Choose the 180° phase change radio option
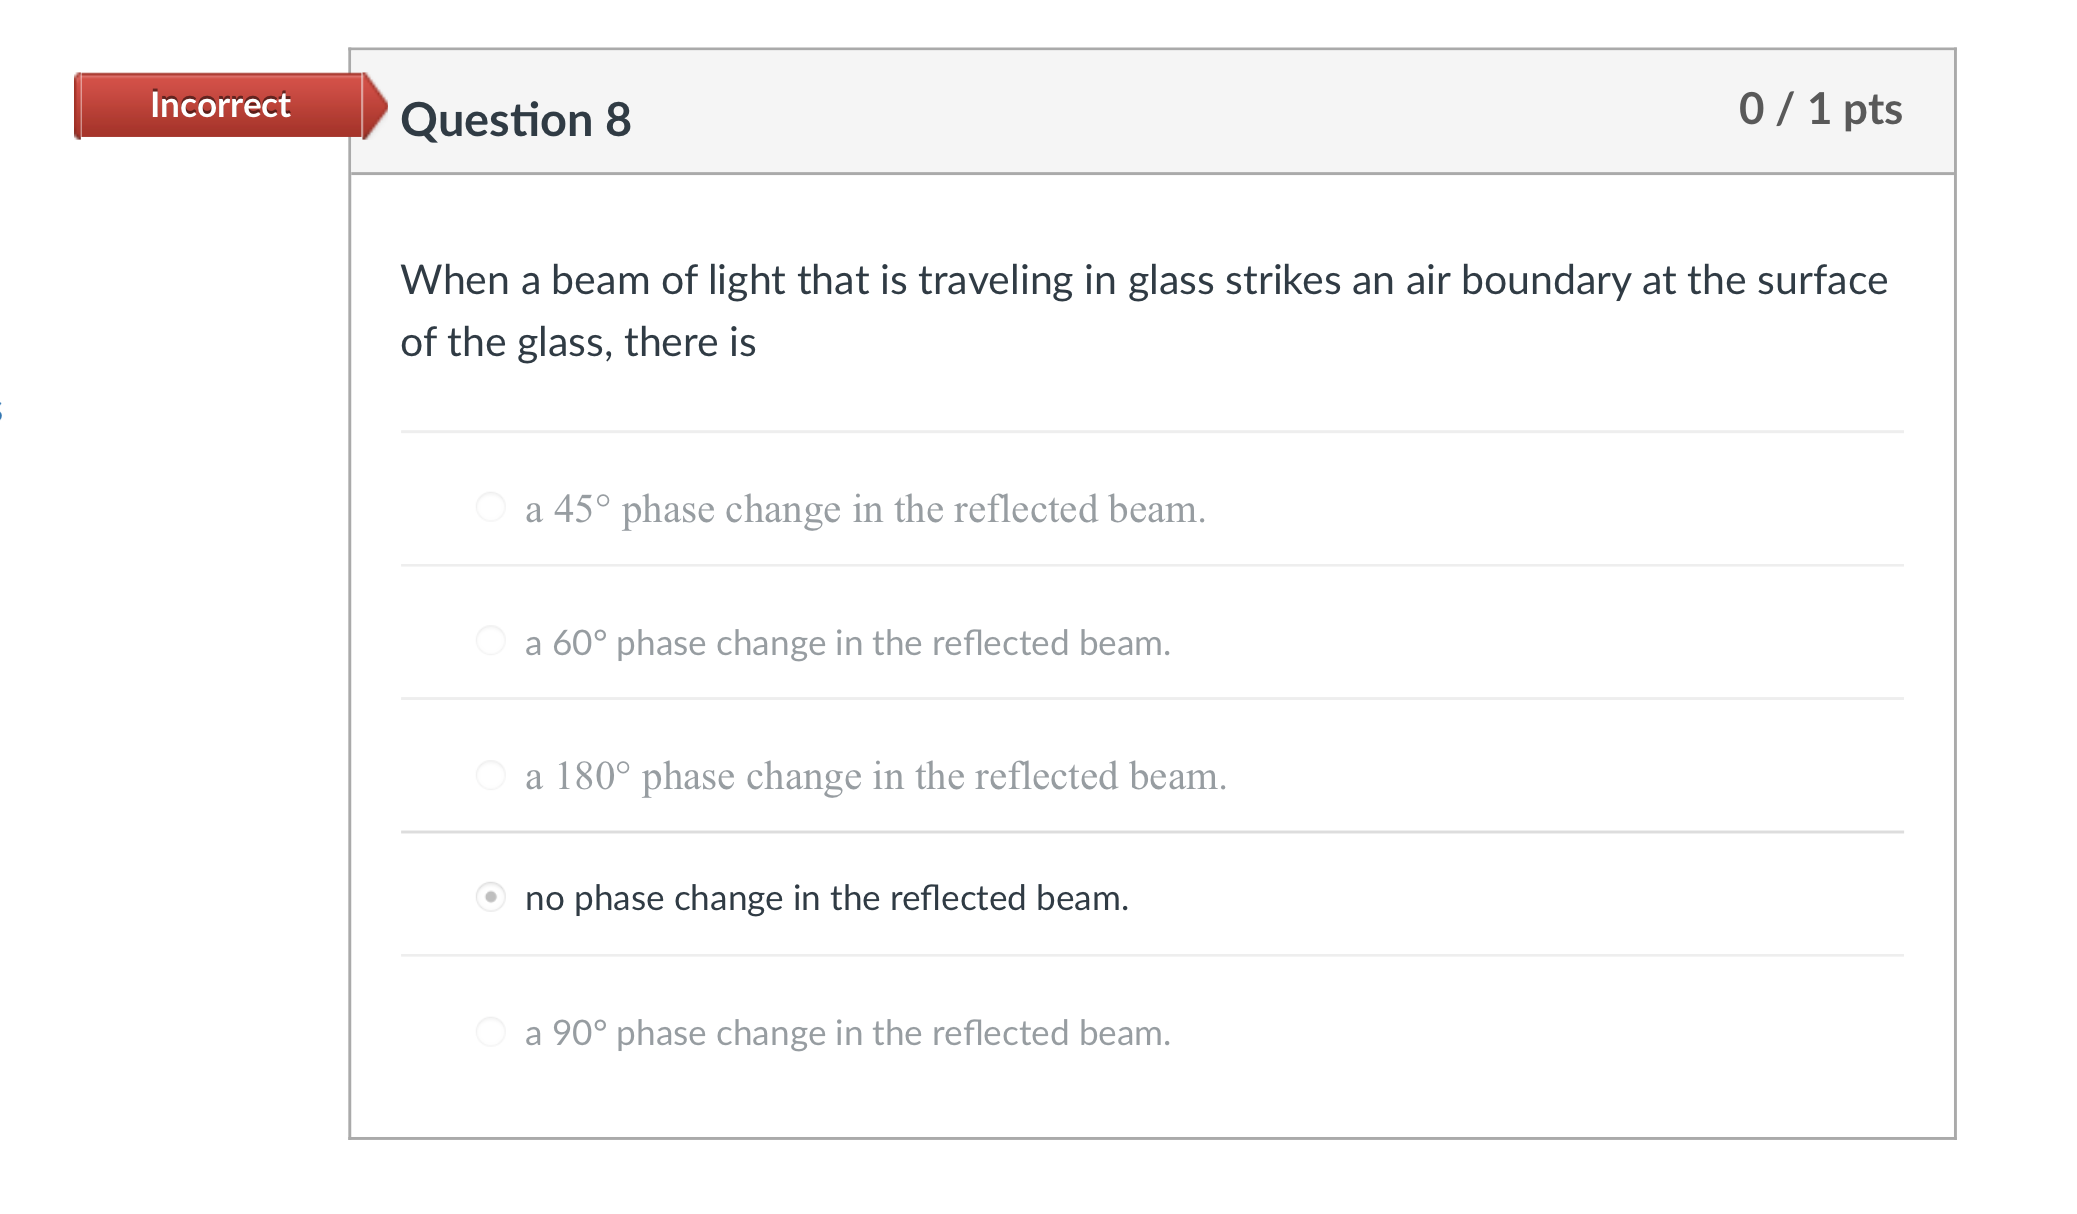2077x1214 pixels. (x=490, y=774)
